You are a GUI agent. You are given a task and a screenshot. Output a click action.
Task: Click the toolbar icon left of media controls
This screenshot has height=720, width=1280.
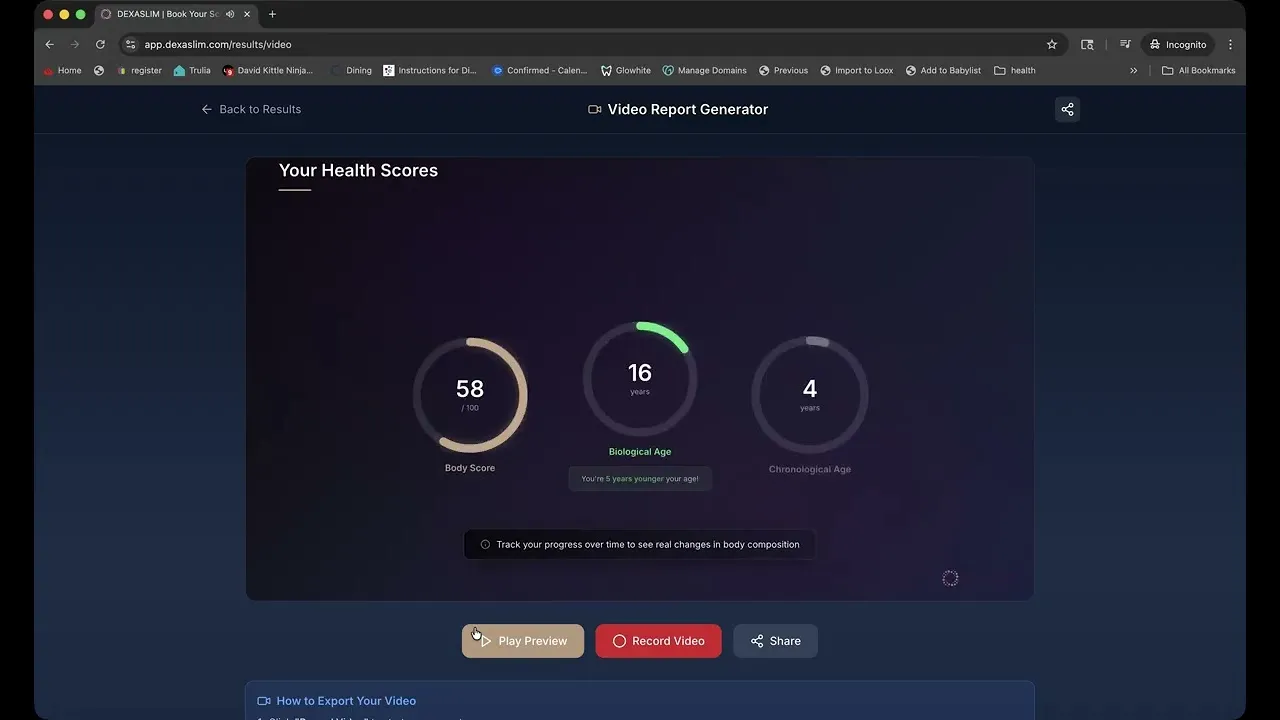coord(1088,44)
